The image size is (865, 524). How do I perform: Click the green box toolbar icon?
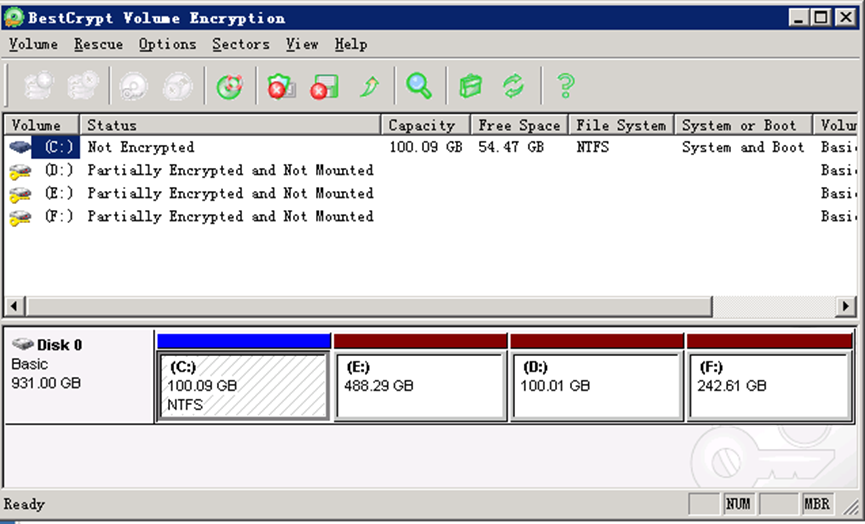(470, 86)
